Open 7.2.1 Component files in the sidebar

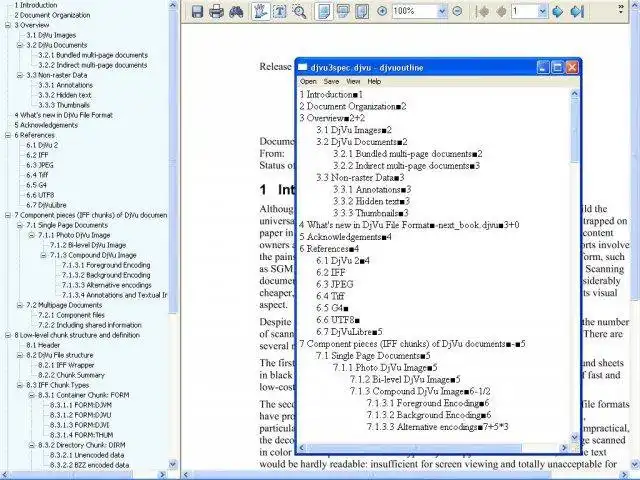coord(71,315)
